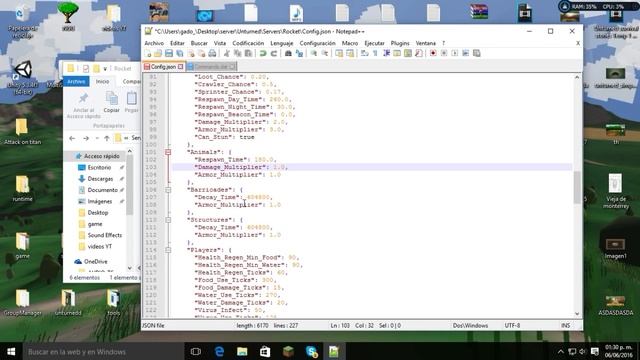This screenshot has width=640, height=360.
Task: Collapse the "Barricades" fold marker
Action: point(168,190)
